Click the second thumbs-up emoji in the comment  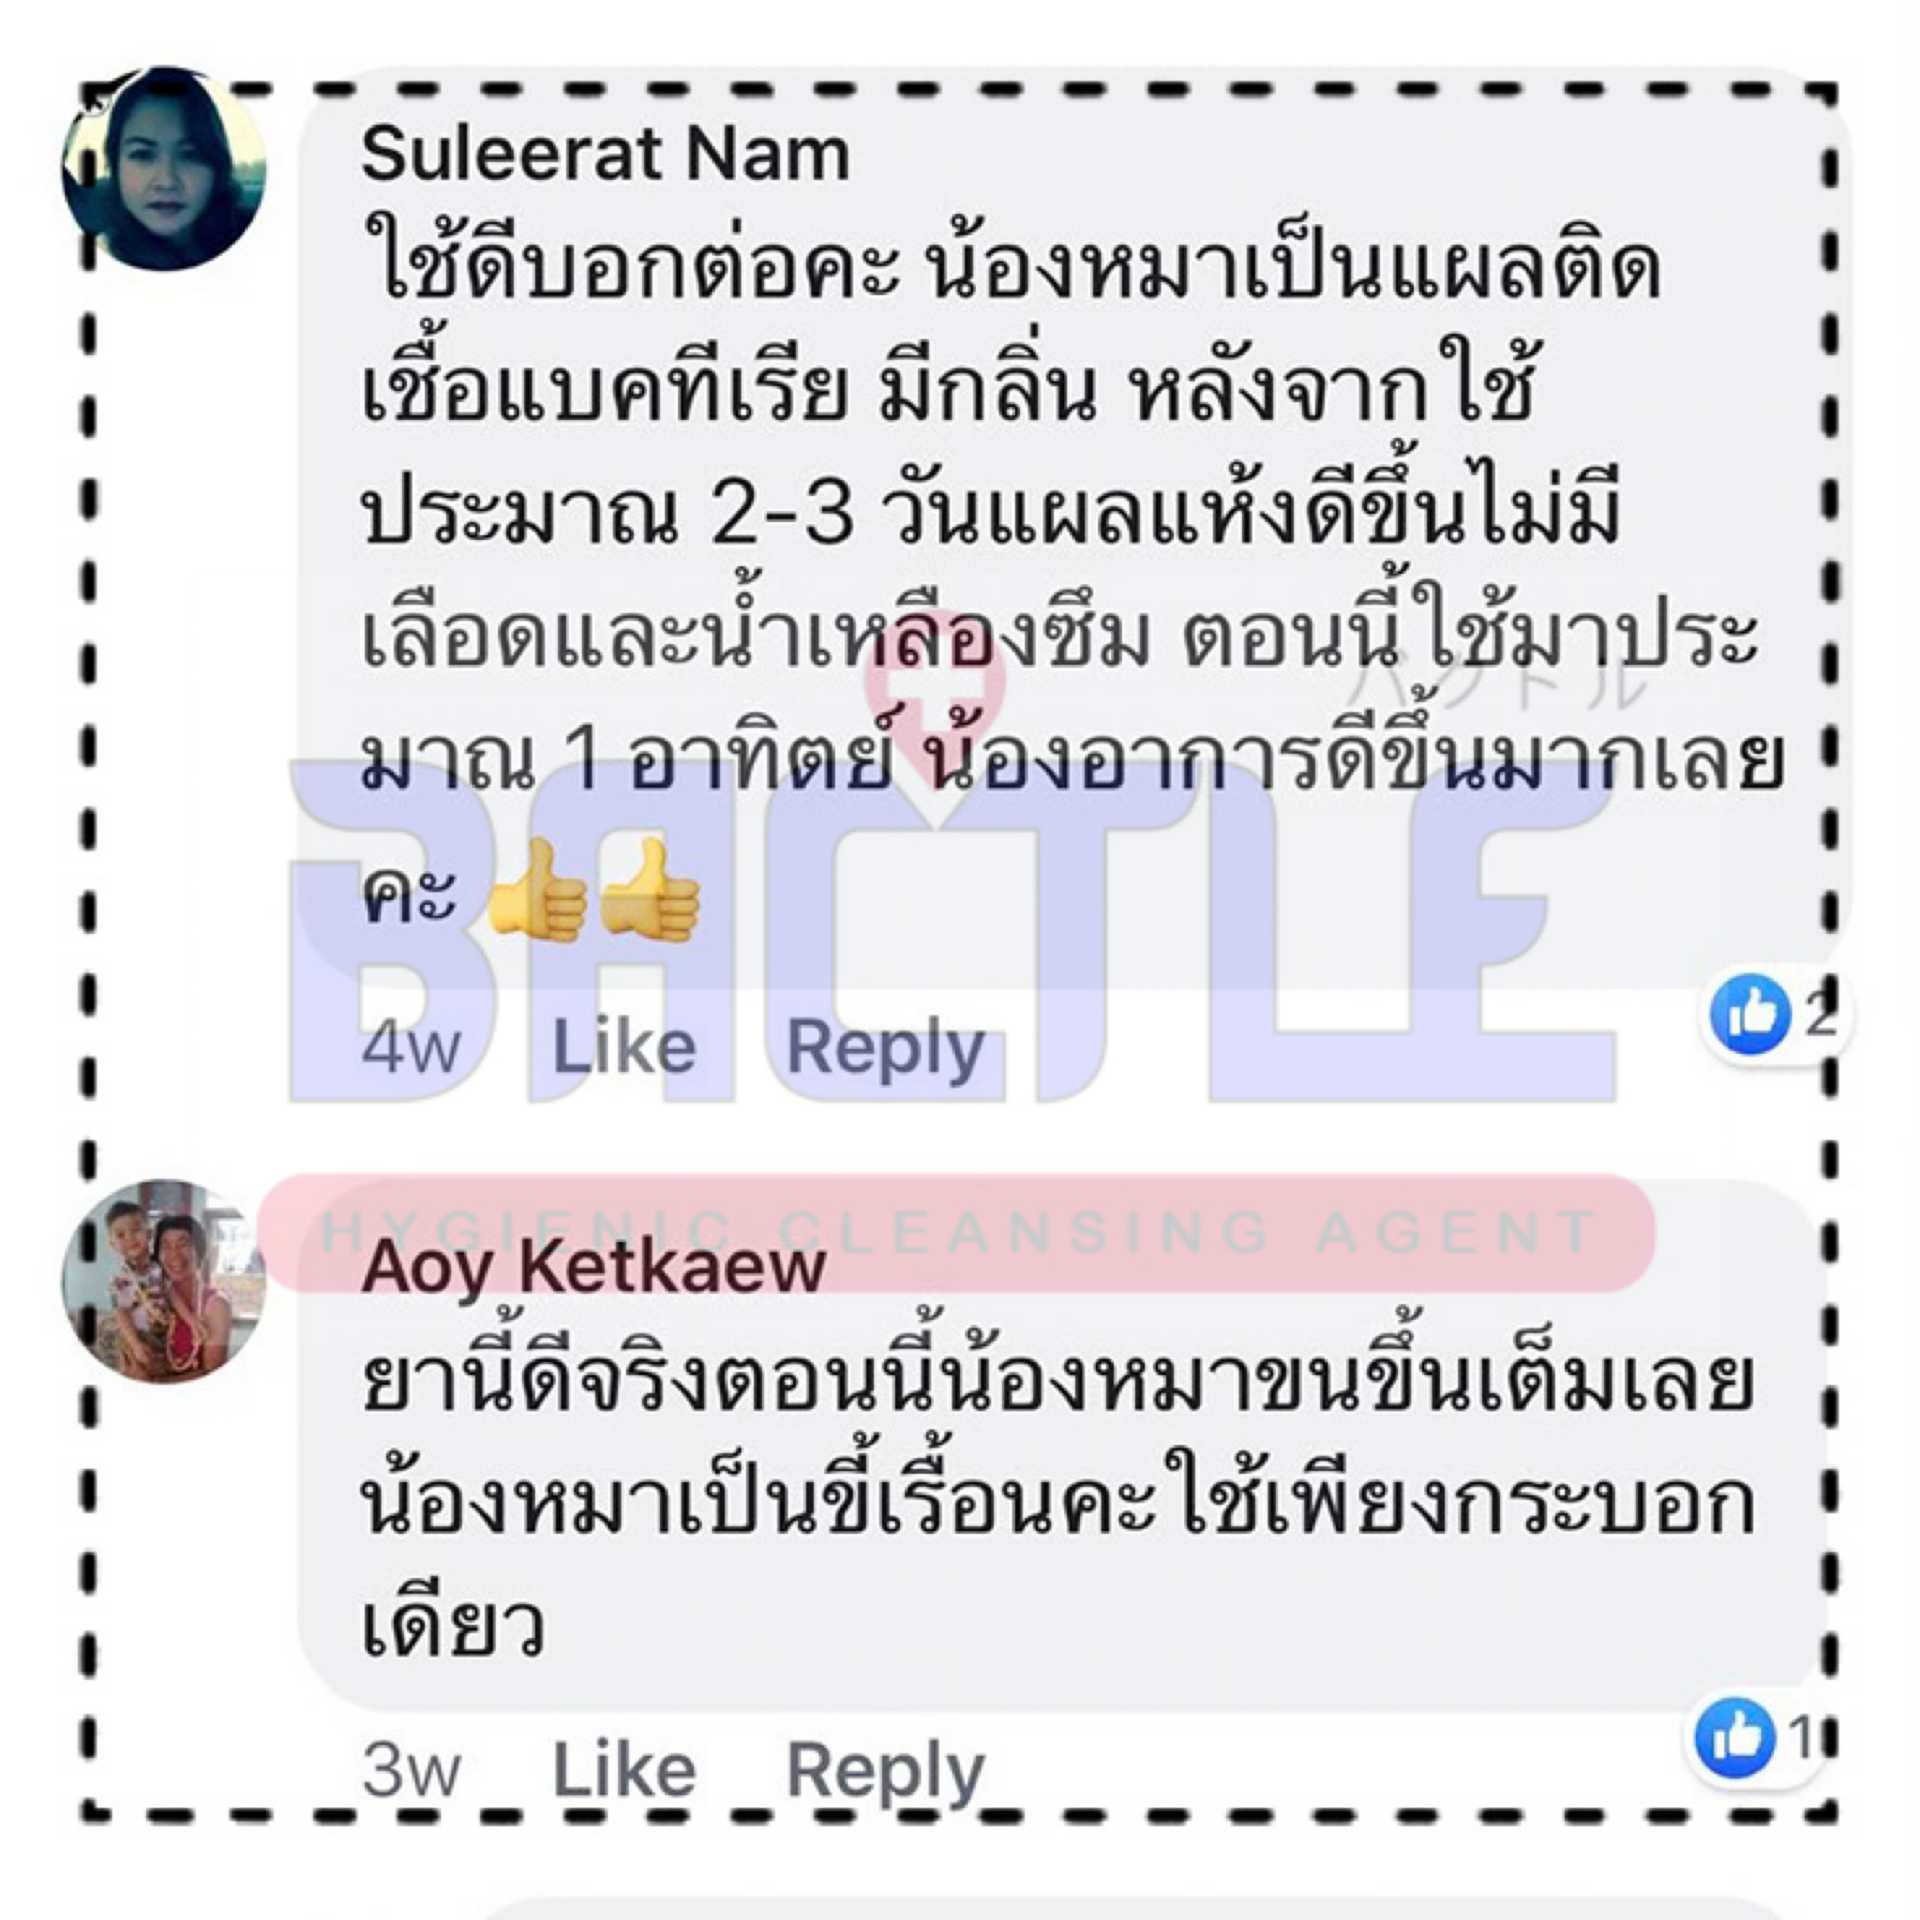[x=650, y=890]
